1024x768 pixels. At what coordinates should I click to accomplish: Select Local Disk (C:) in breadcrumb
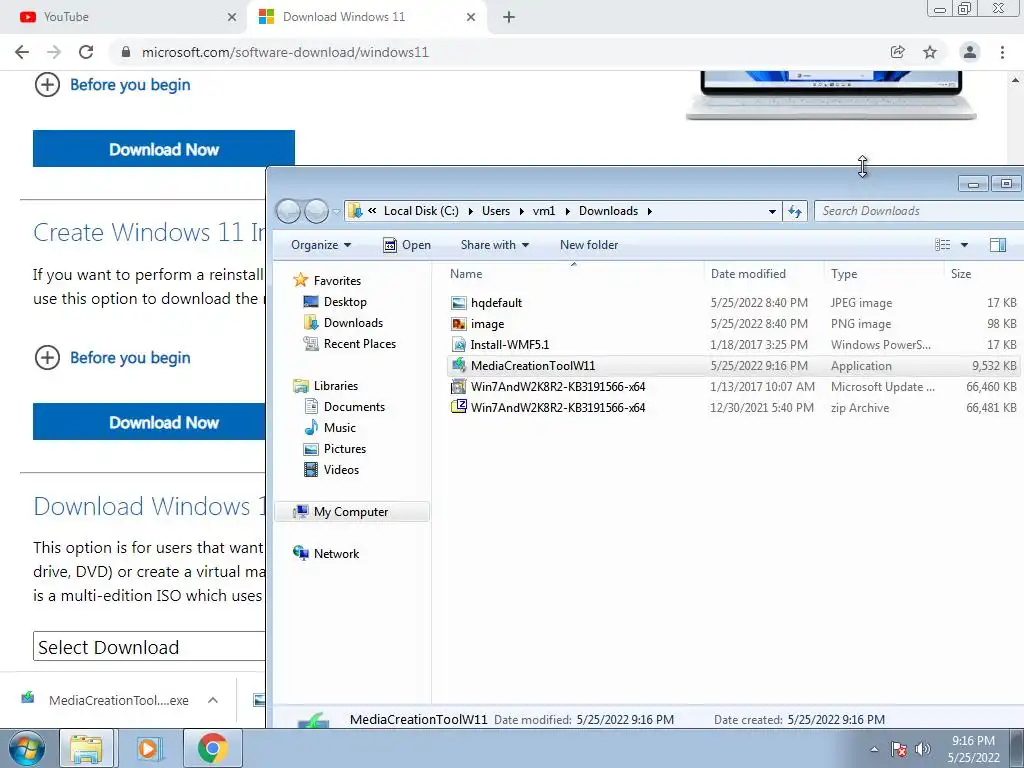[x=421, y=211]
